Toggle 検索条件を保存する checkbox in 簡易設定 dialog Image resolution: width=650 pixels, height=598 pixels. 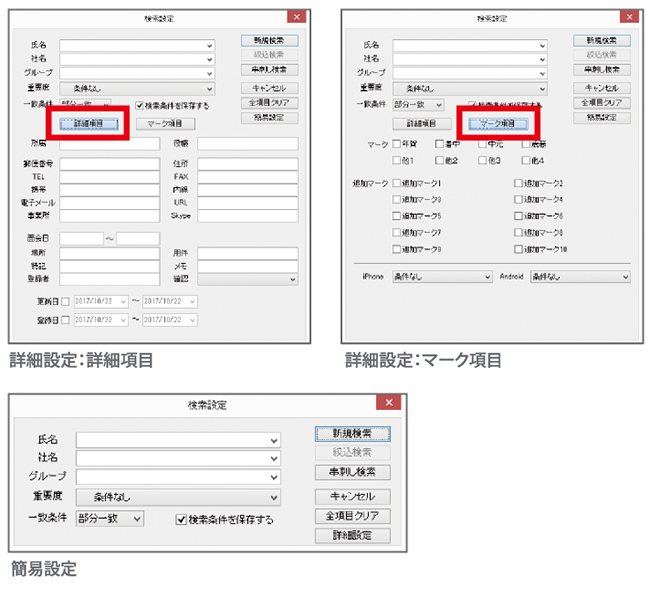click(181, 519)
